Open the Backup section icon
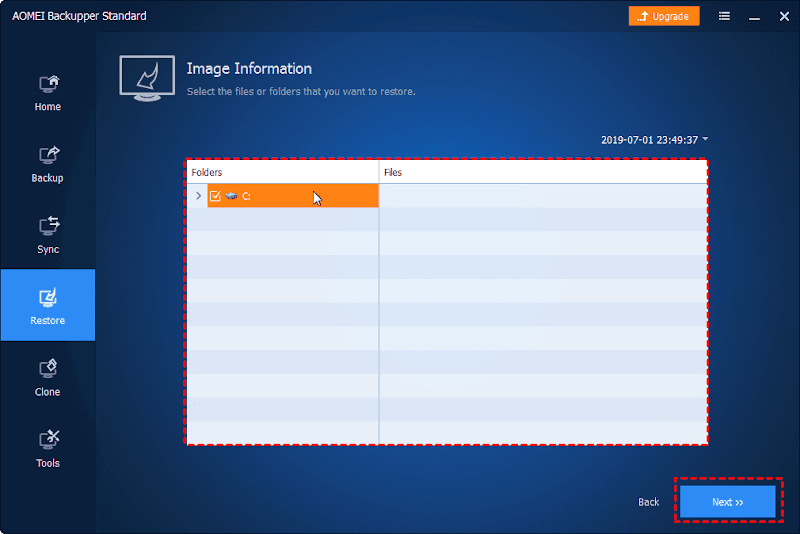 (48, 156)
